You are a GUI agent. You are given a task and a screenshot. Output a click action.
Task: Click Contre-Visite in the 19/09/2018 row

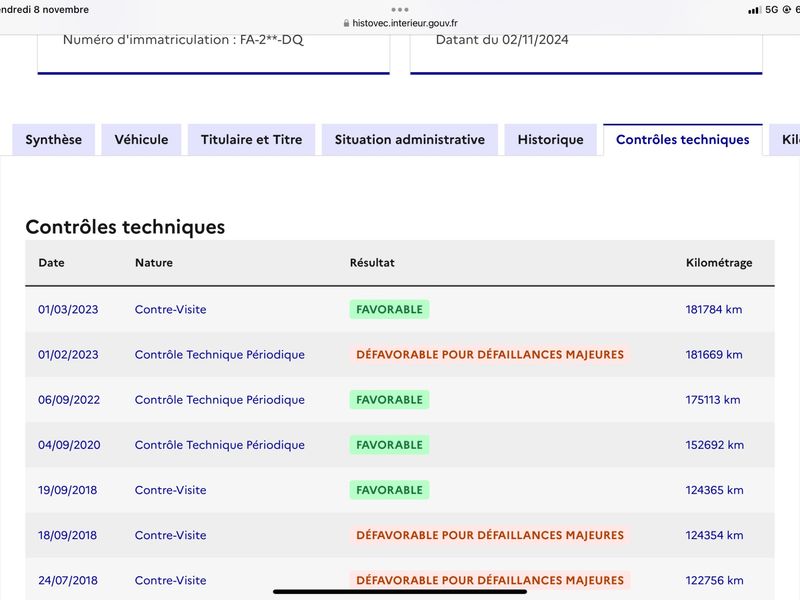pyautogui.click(x=170, y=490)
